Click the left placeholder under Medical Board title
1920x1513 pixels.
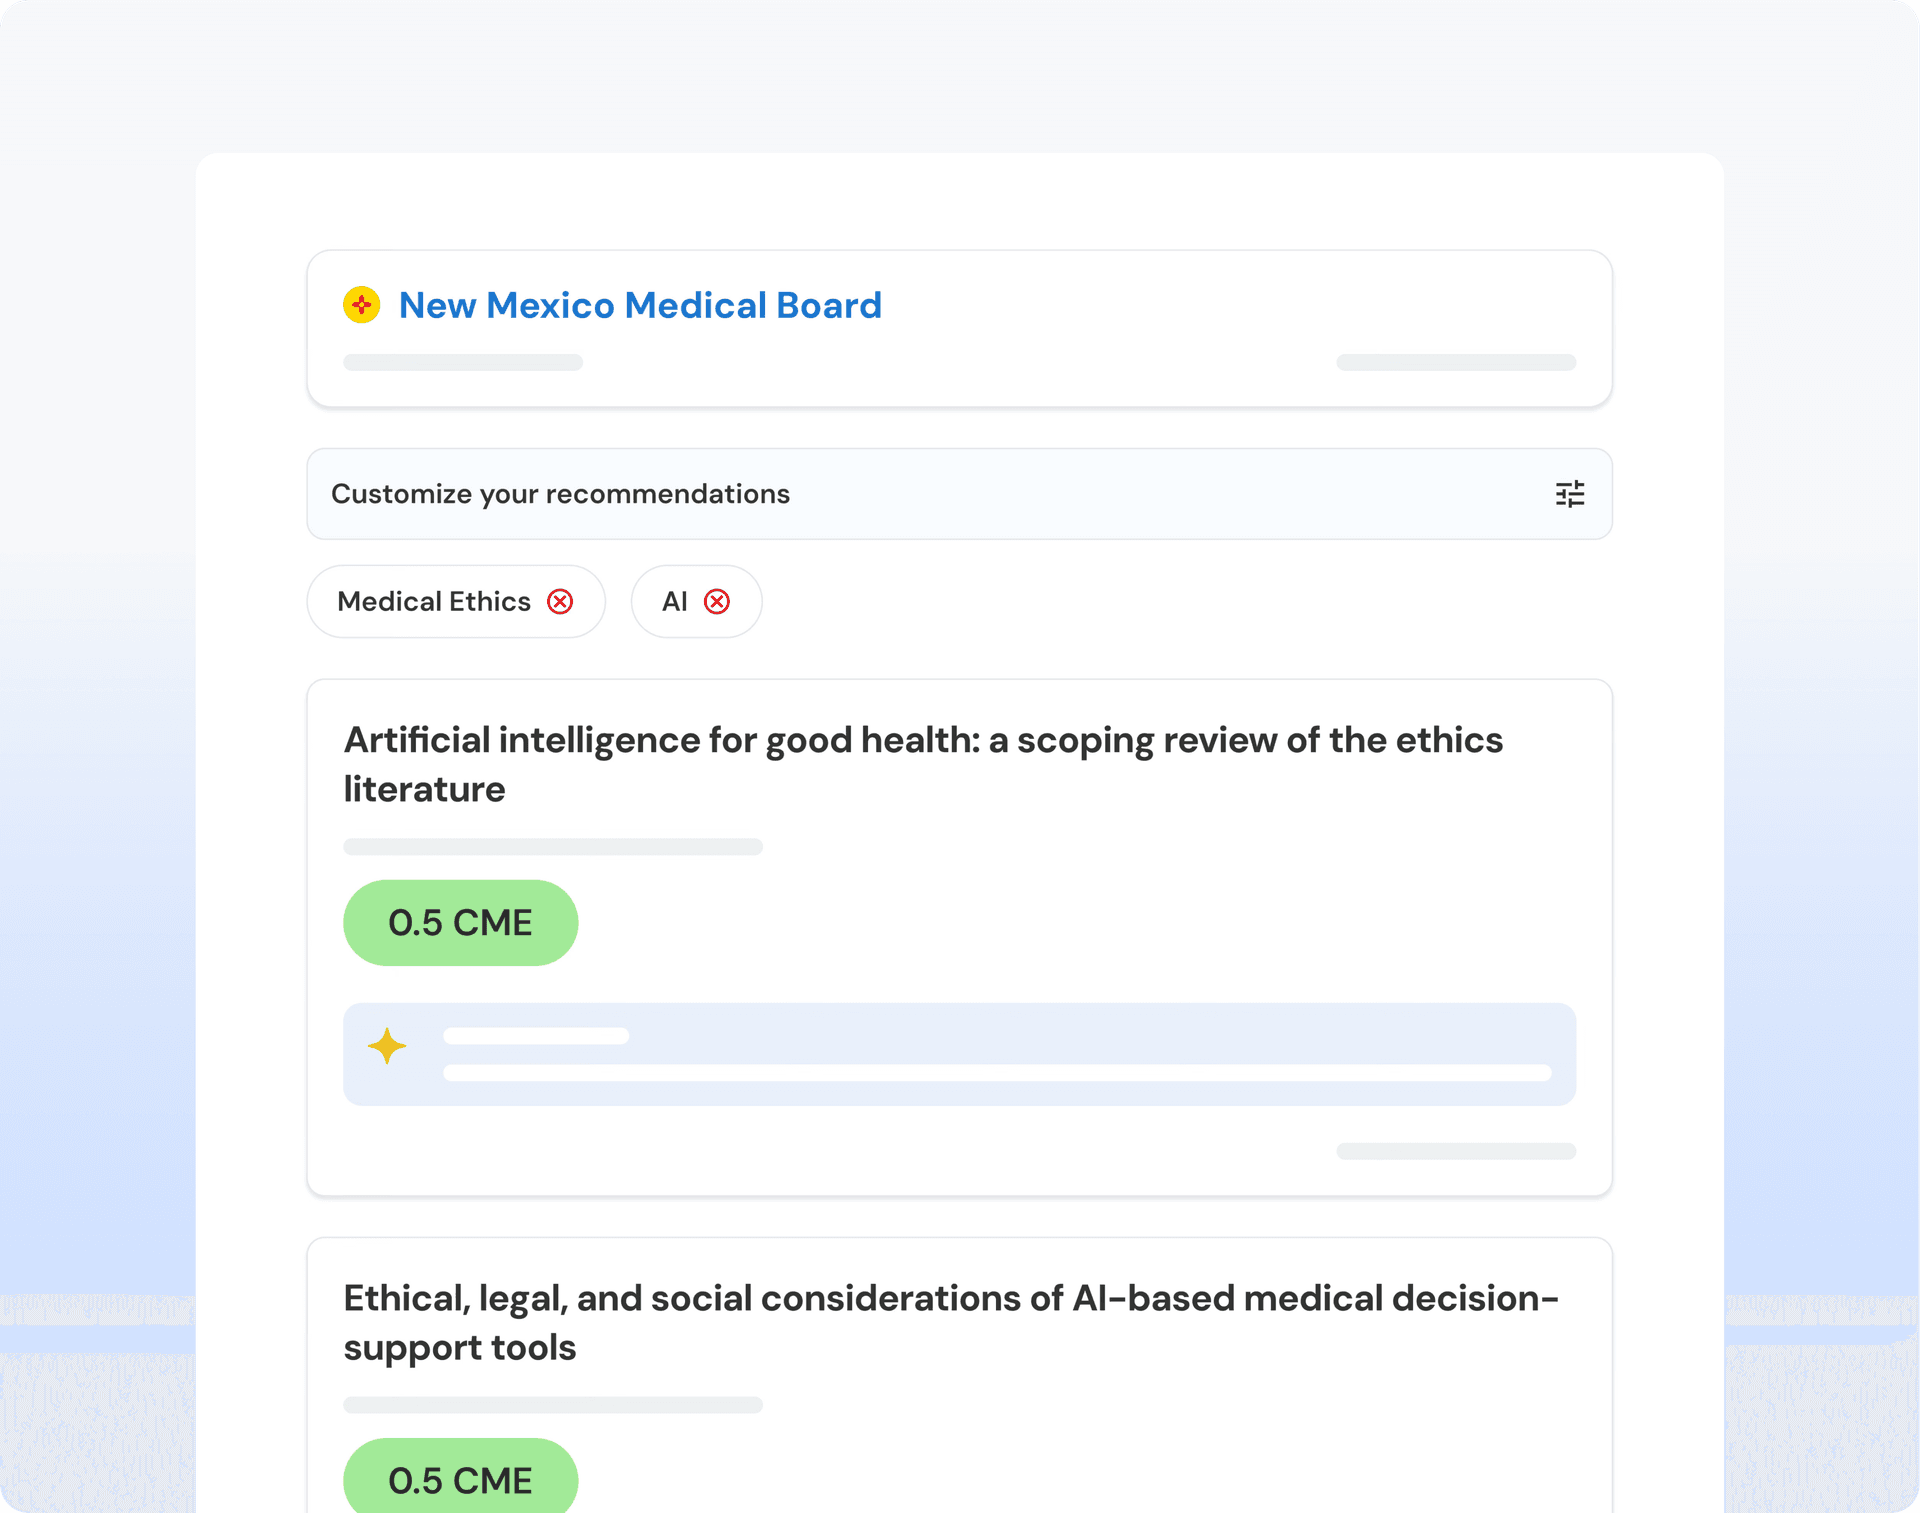[x=462, y=362]
